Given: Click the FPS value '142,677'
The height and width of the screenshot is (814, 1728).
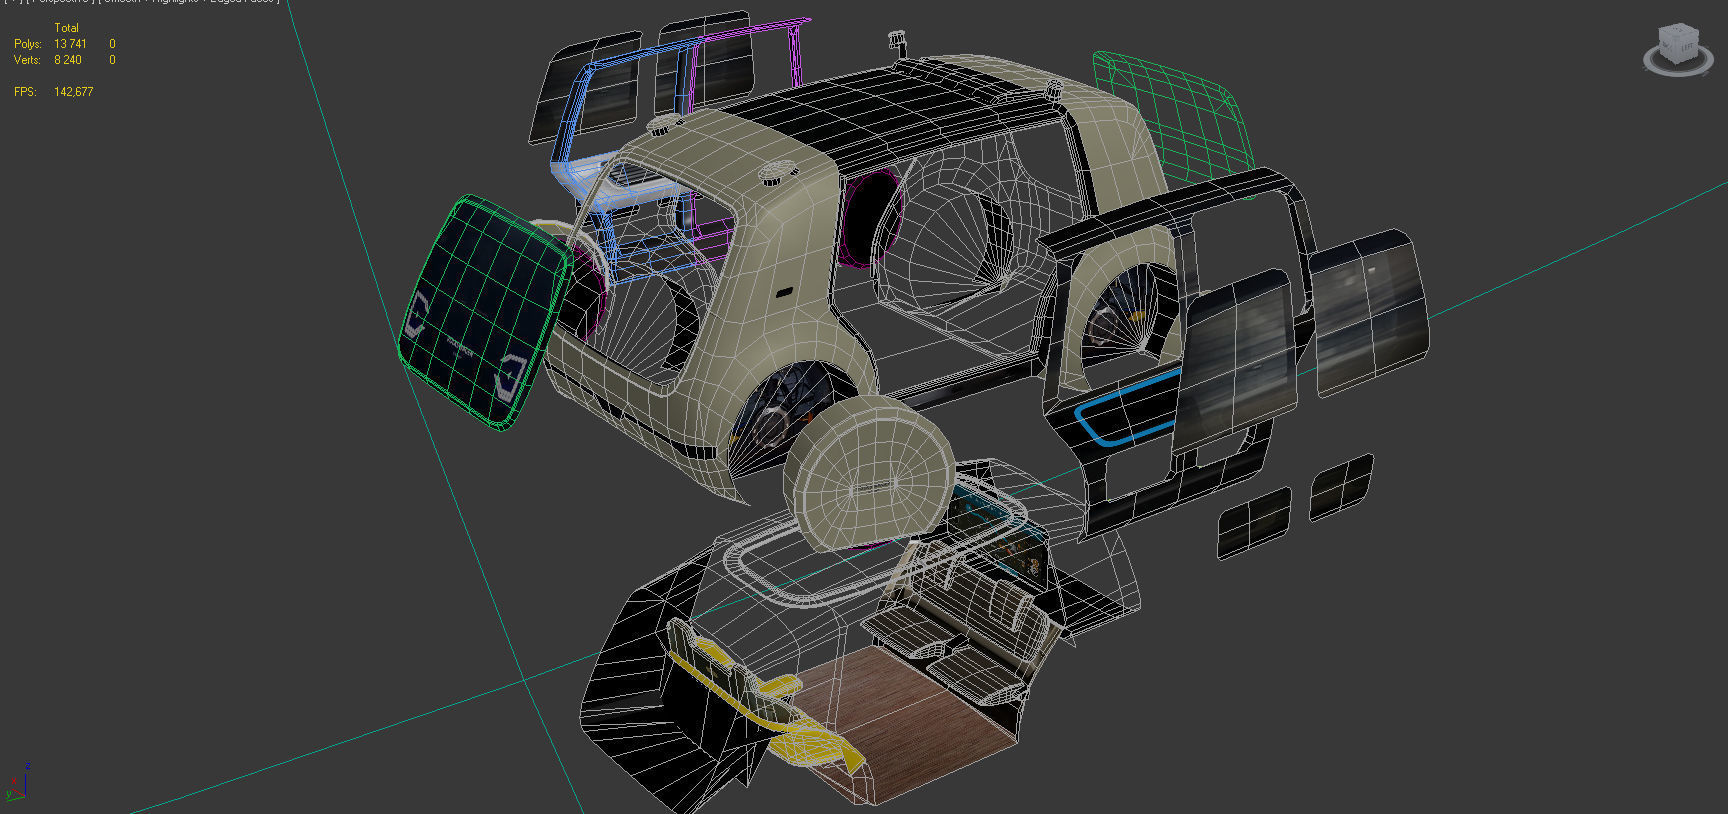Looking at the screenshot, I should [x=74, y=91].
